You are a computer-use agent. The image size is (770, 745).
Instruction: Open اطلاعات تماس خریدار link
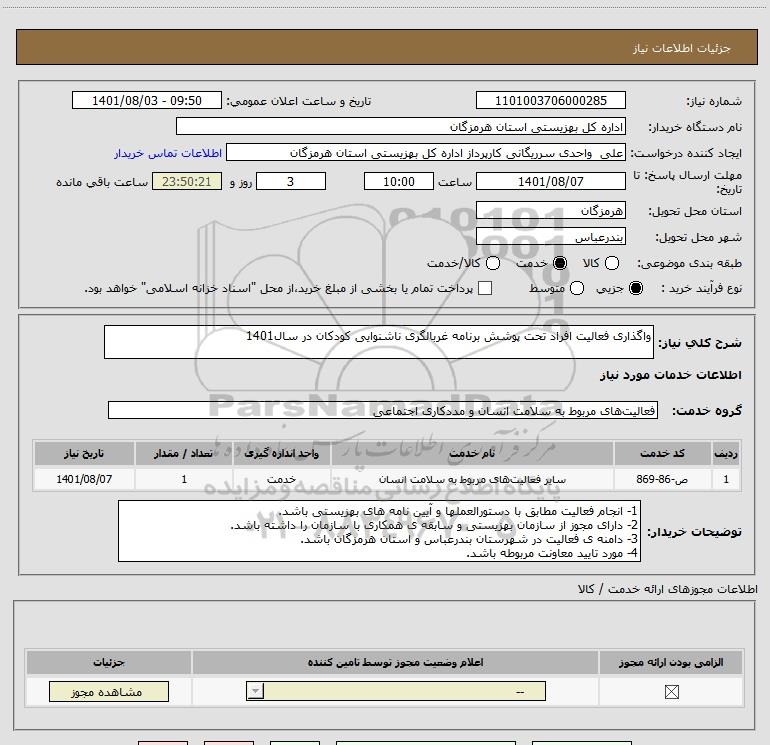point(168,153)
